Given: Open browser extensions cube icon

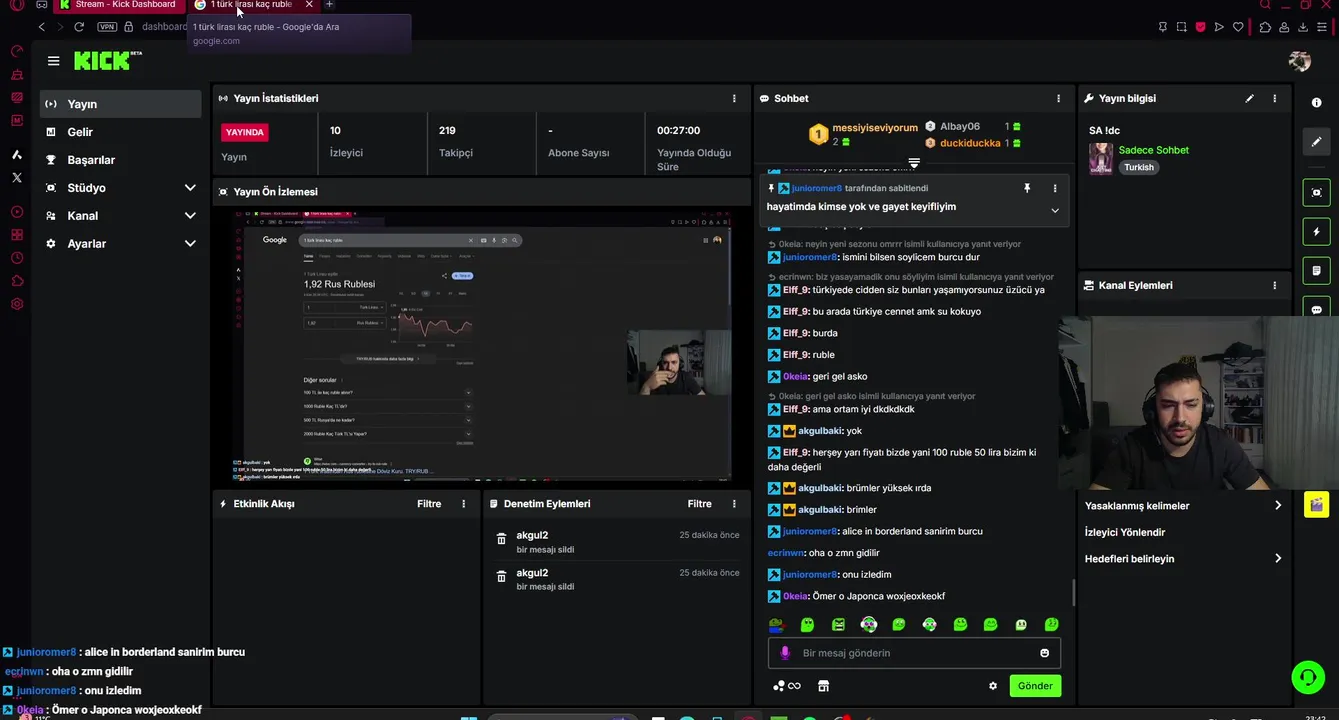Looking at the screenshot, I should (1265, 27).
